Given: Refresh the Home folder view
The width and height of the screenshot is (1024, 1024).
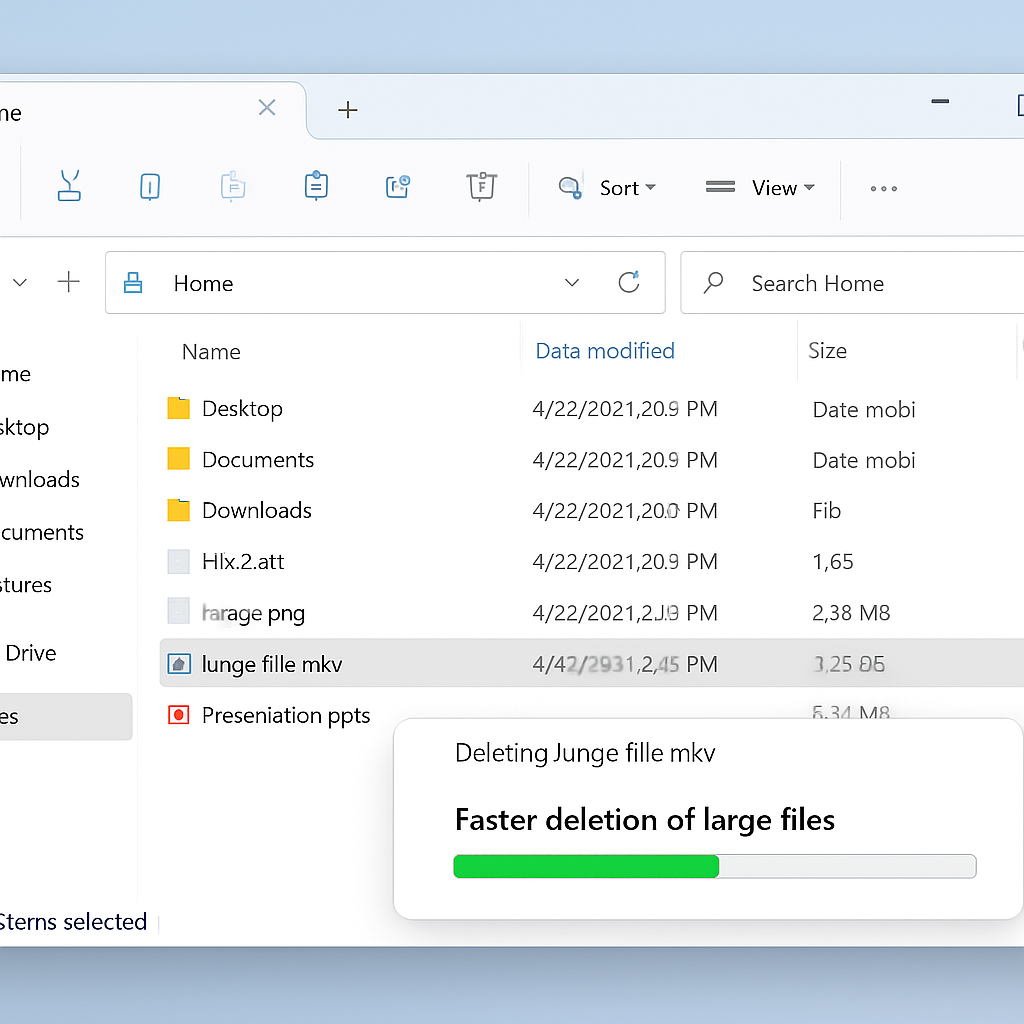Looking at the screenshot, I should (x=629, y=282).
